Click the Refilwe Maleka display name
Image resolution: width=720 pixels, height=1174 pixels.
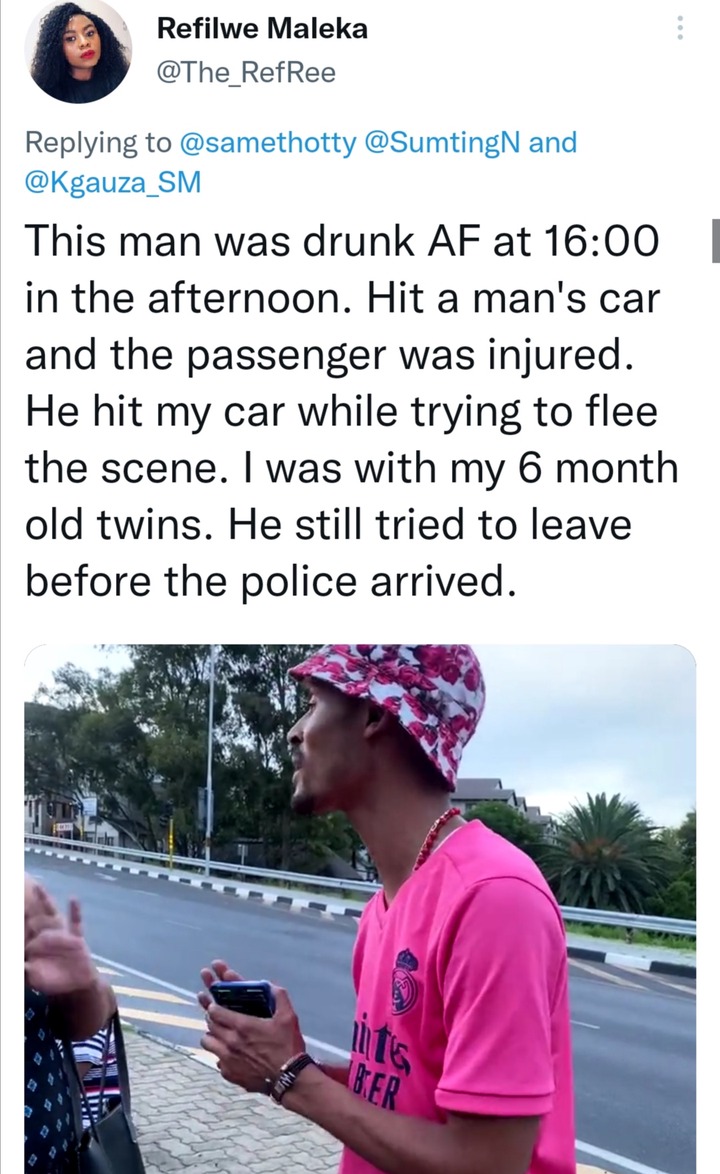click(262, 28)
